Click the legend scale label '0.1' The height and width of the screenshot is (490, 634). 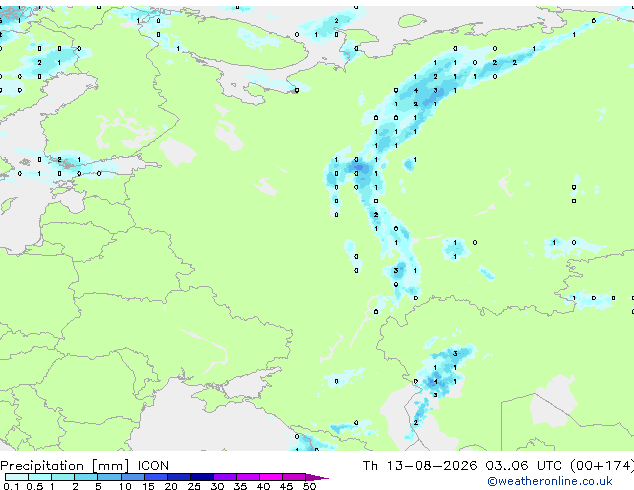coord(11,486)
